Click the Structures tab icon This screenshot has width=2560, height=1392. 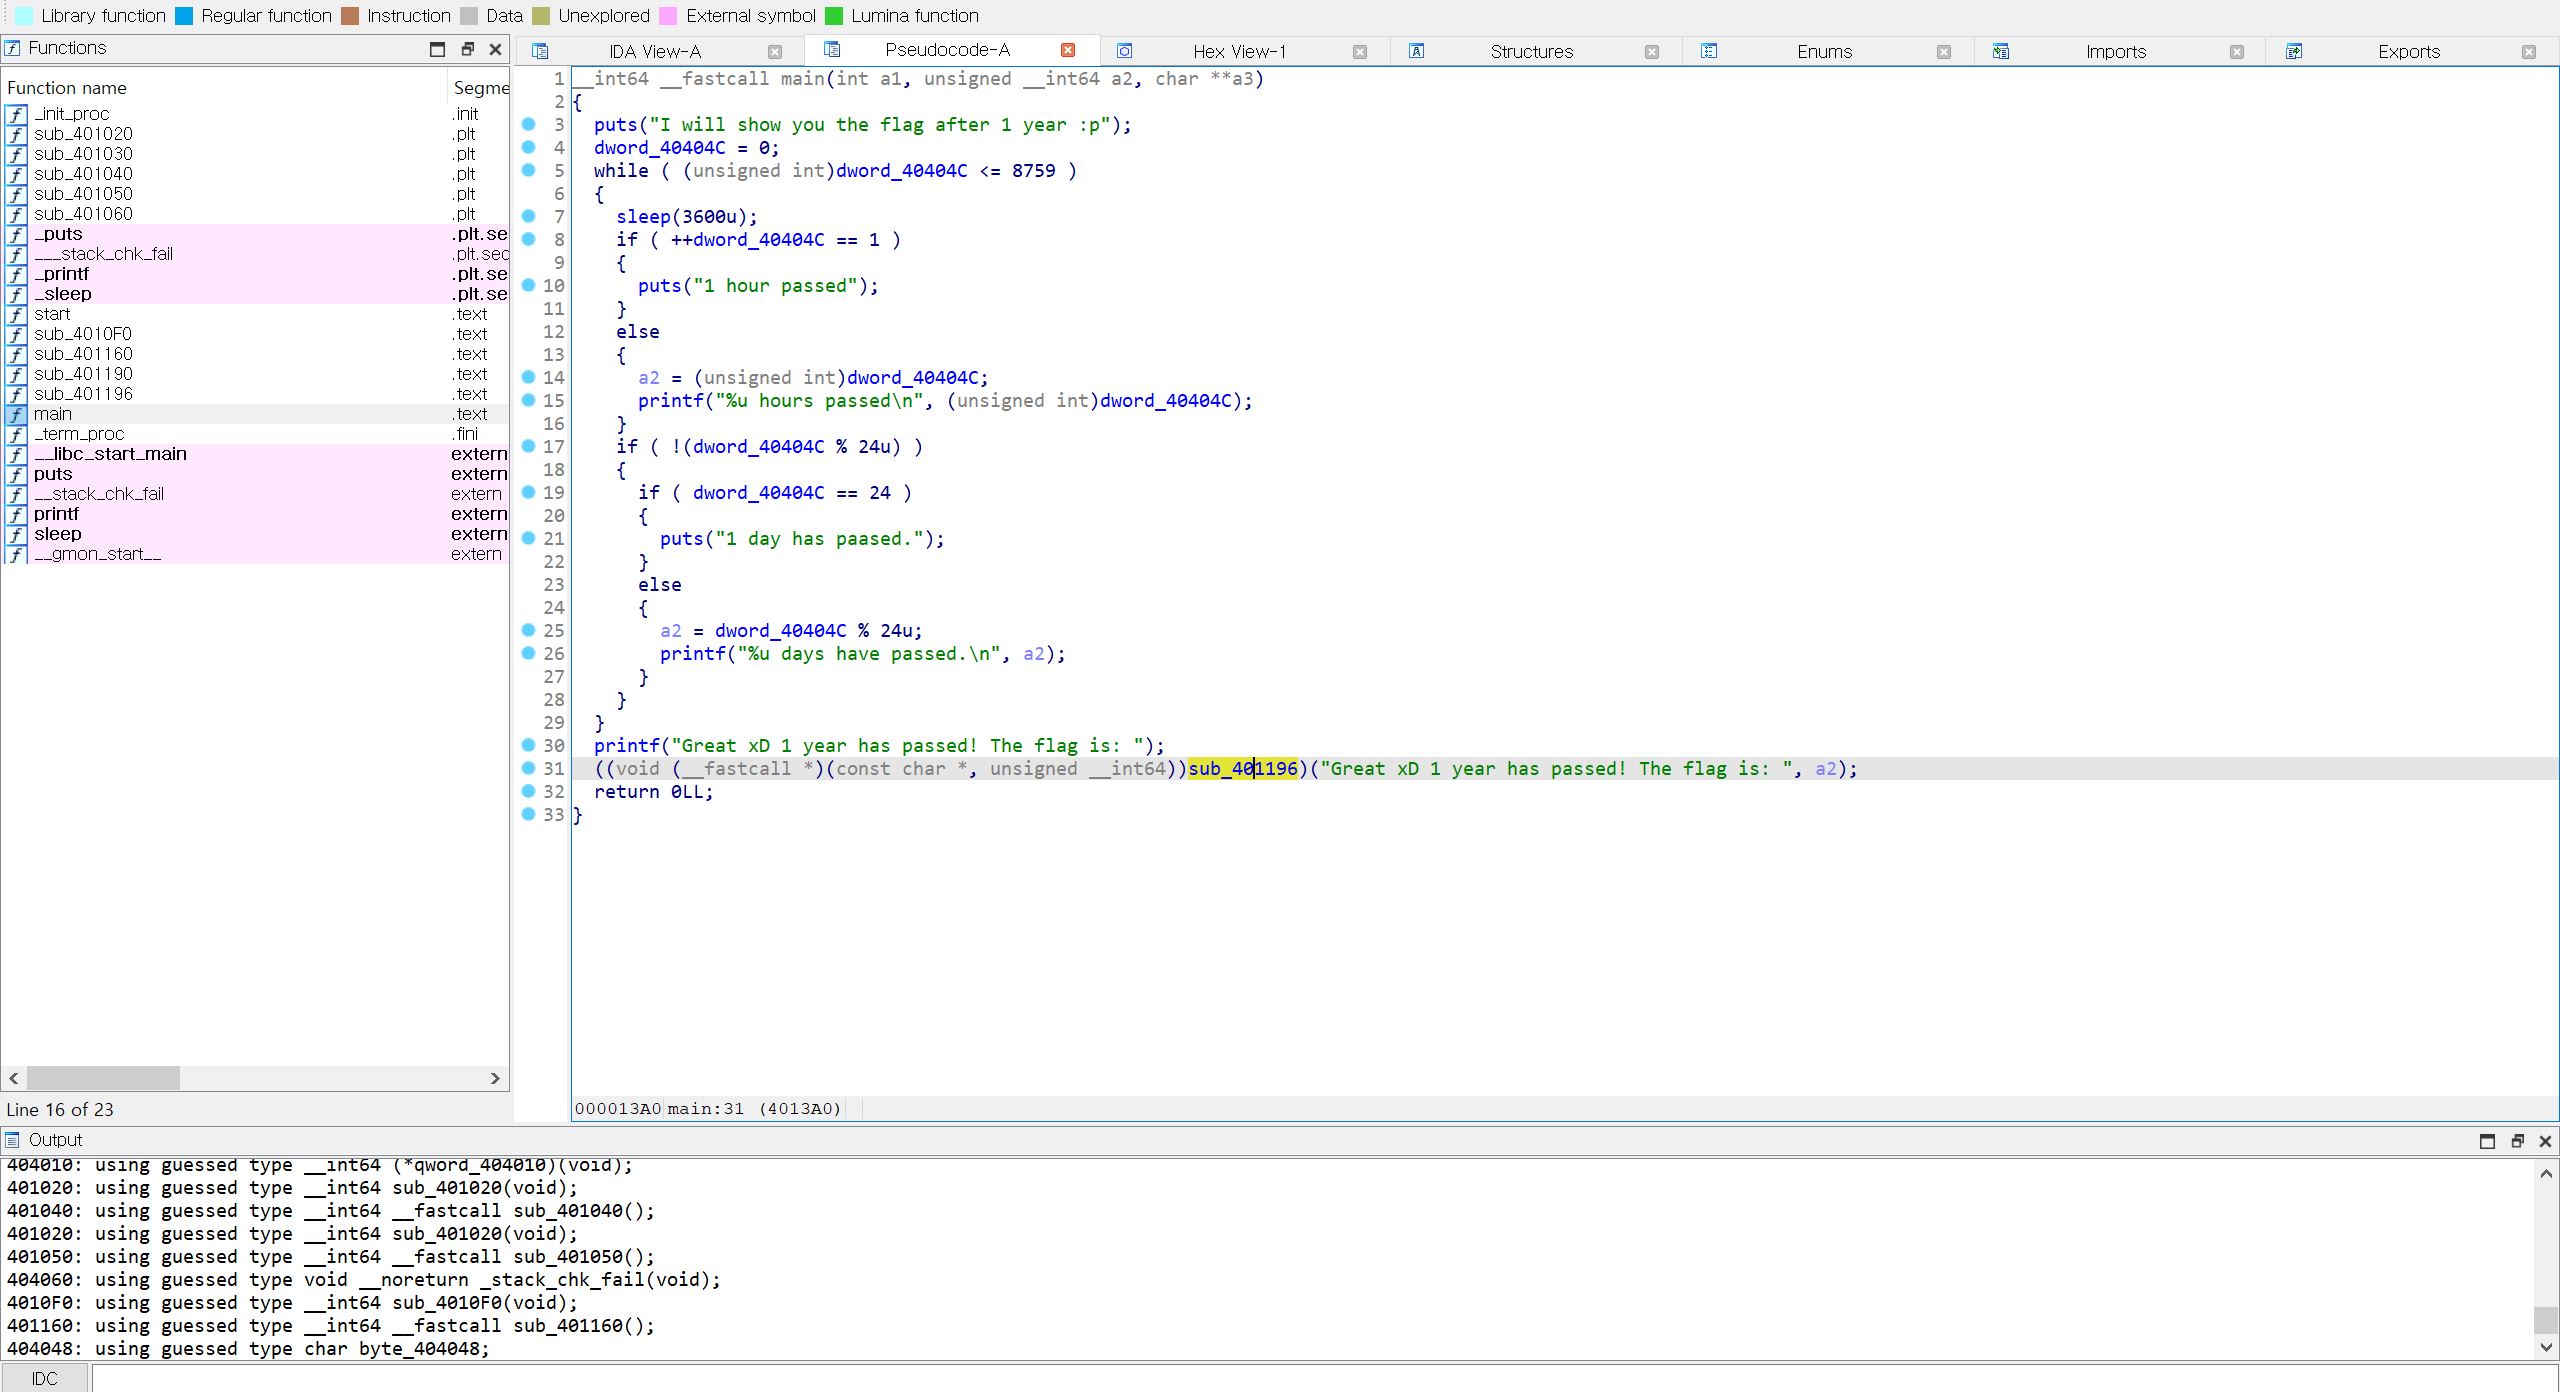click(x=1416, y=51)
